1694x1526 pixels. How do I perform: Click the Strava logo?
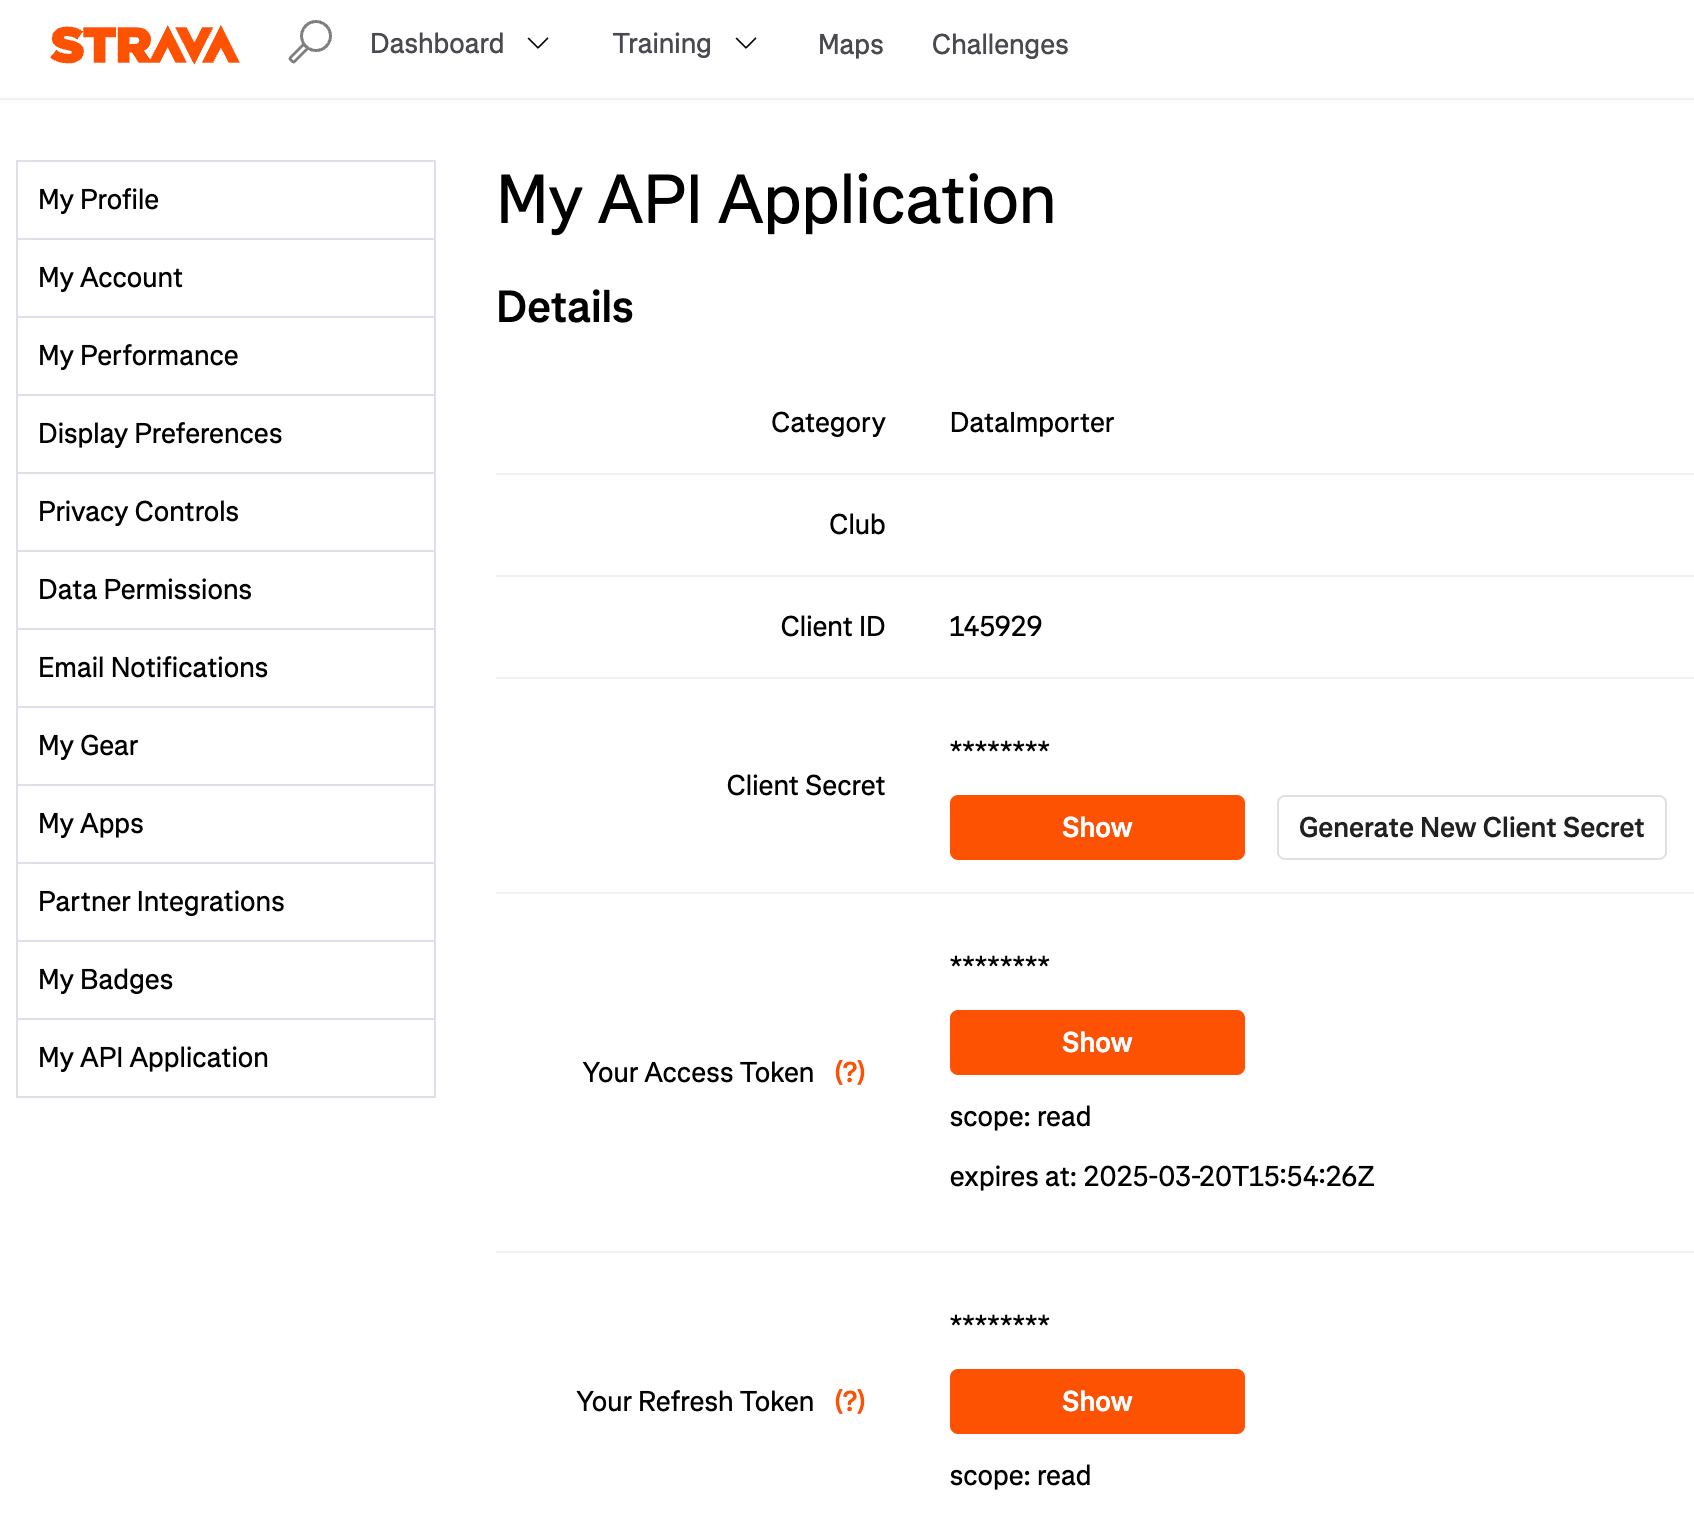pos(145,45)
